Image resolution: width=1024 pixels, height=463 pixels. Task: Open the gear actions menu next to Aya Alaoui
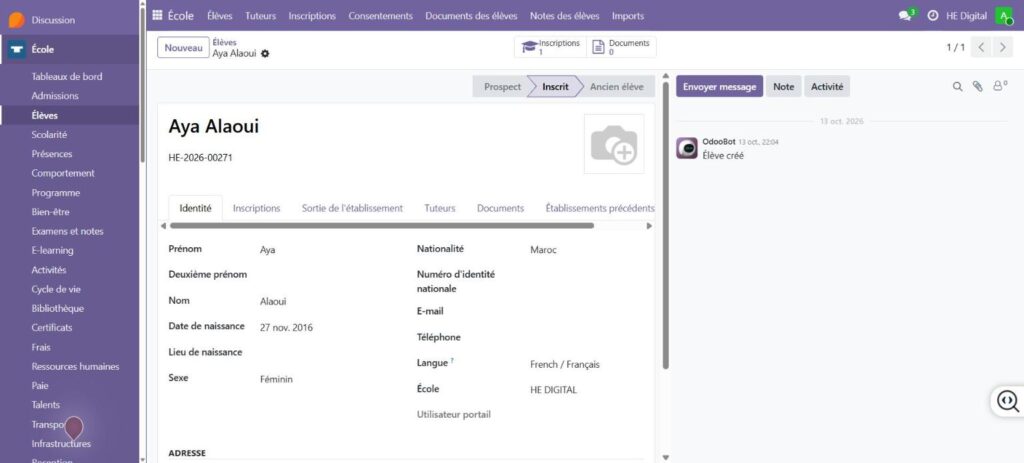[264, 54]
